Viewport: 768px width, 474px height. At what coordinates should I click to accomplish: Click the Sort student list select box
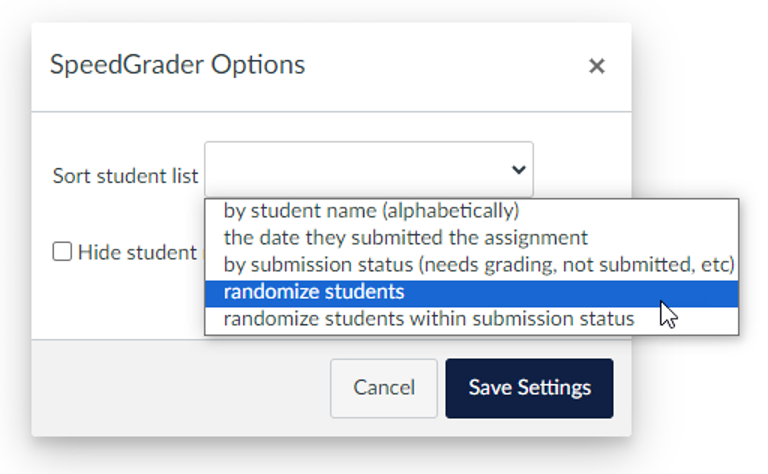point(368,170)
